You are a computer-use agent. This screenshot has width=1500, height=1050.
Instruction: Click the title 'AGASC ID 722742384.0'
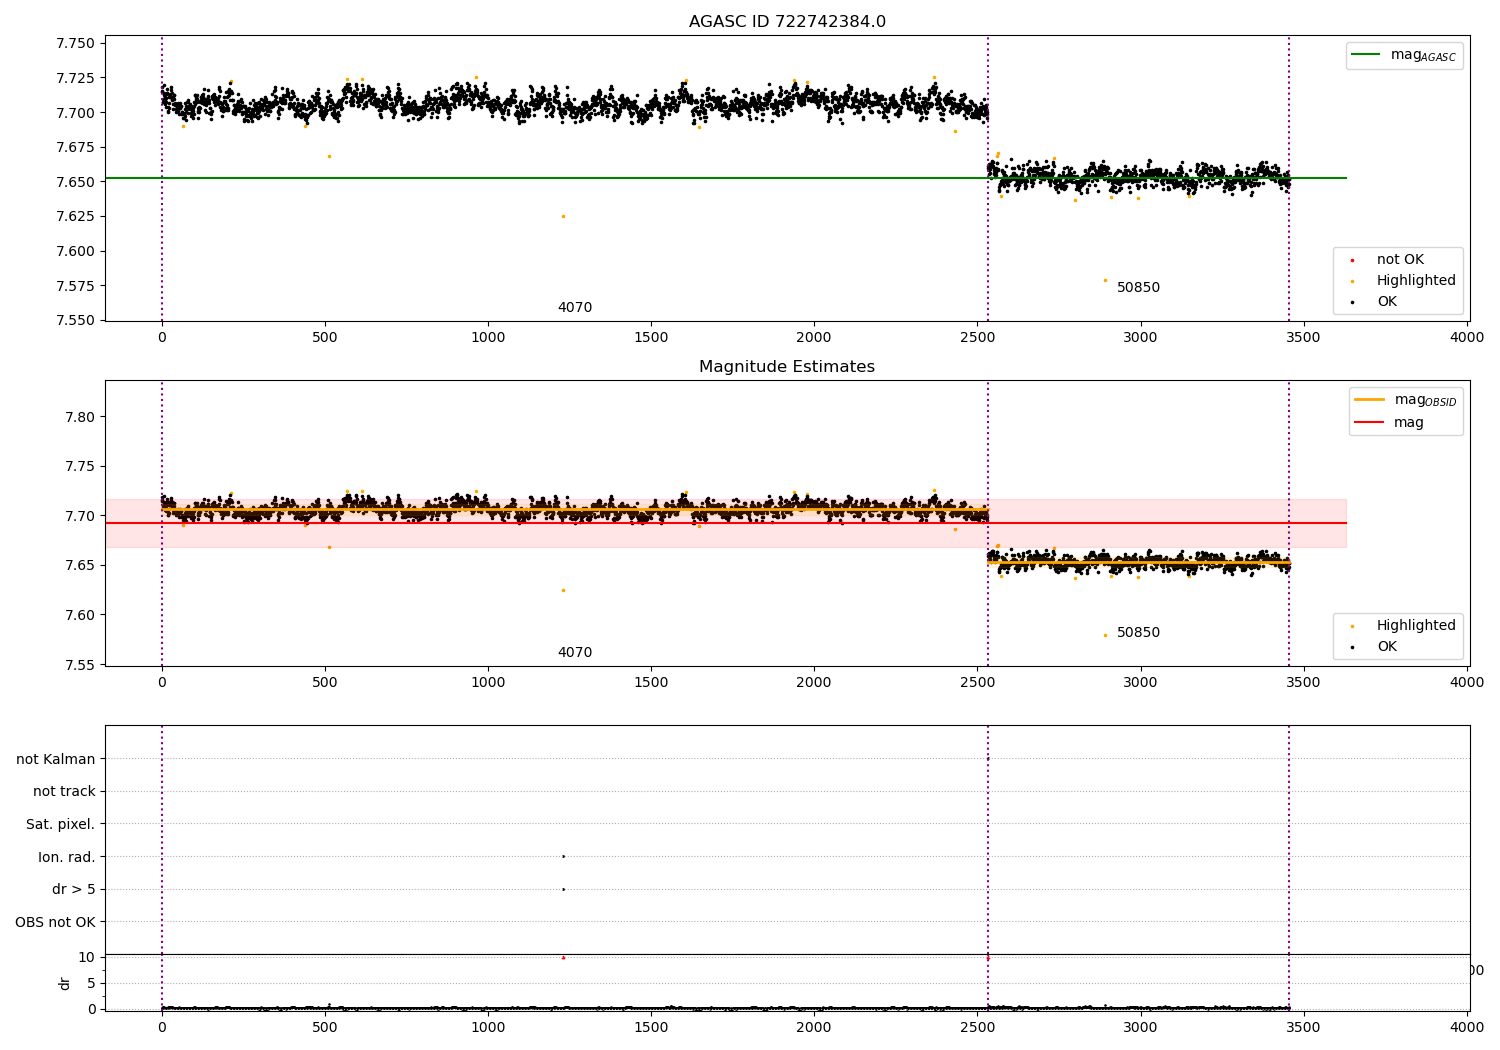787,22
